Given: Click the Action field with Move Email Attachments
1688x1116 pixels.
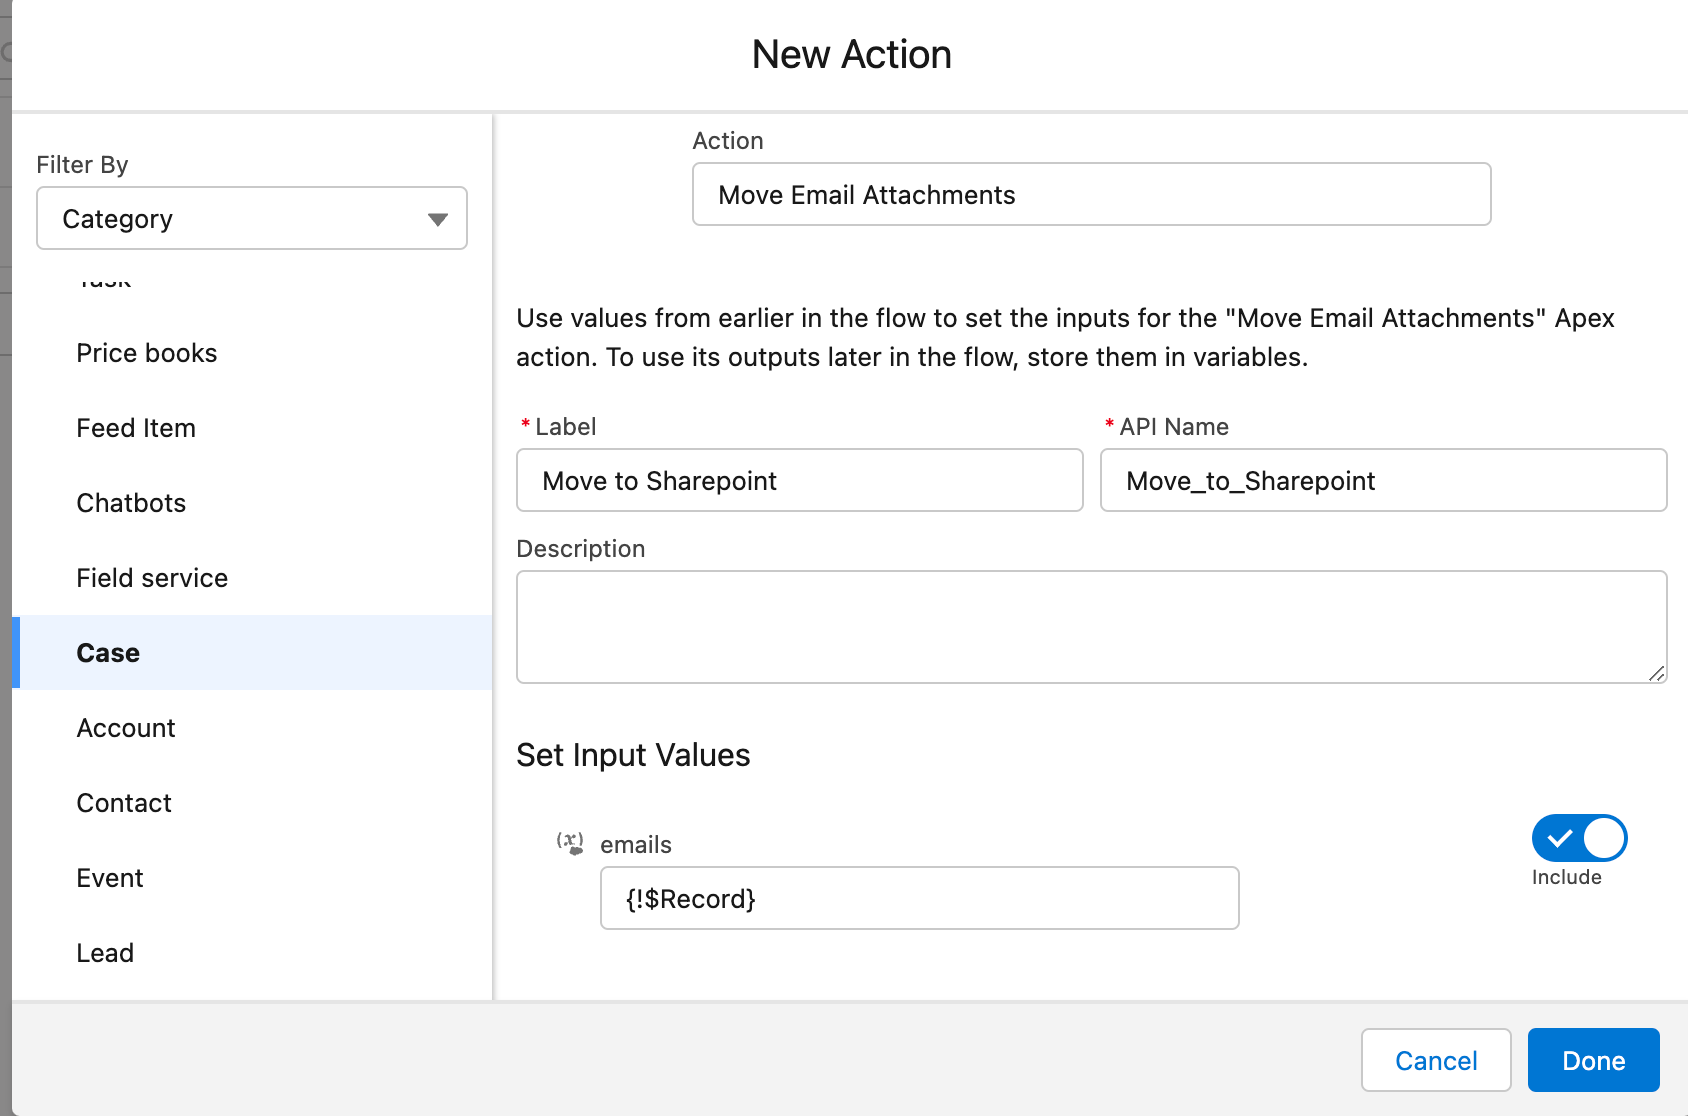Looking at the screenshot, I should pos(1091,194).
